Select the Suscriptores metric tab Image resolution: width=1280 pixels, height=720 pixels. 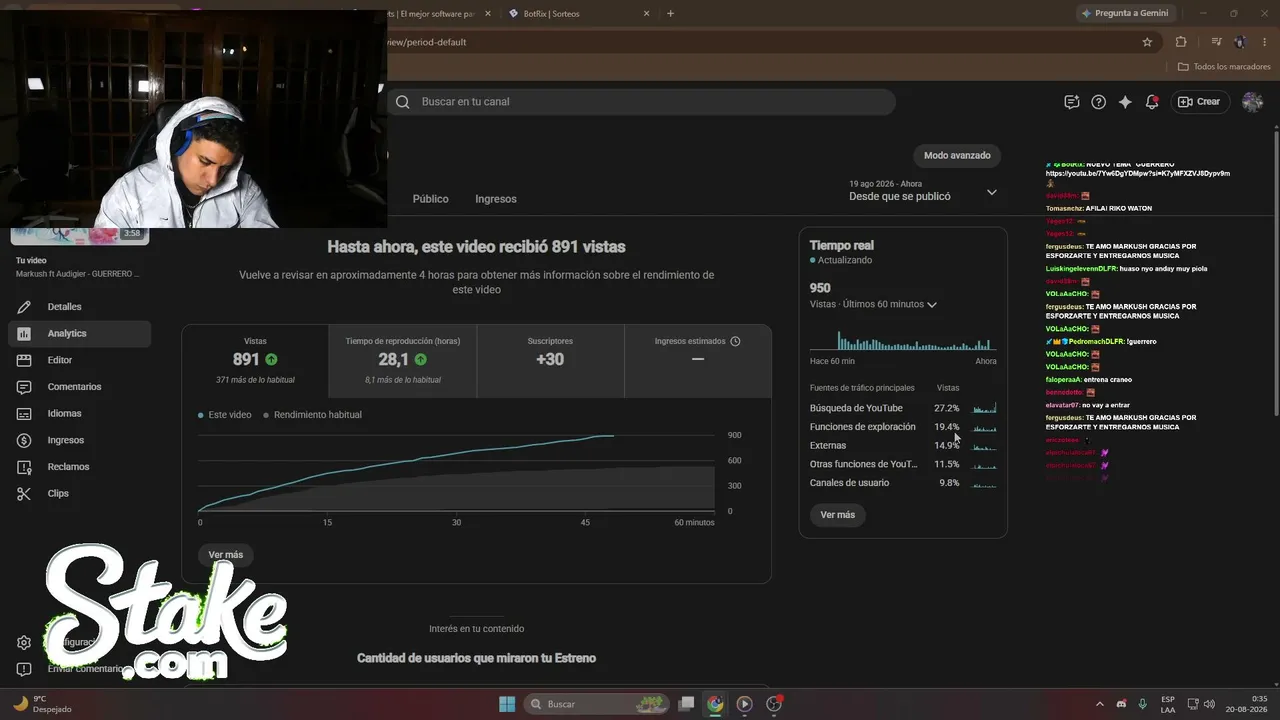pos(550,360)
